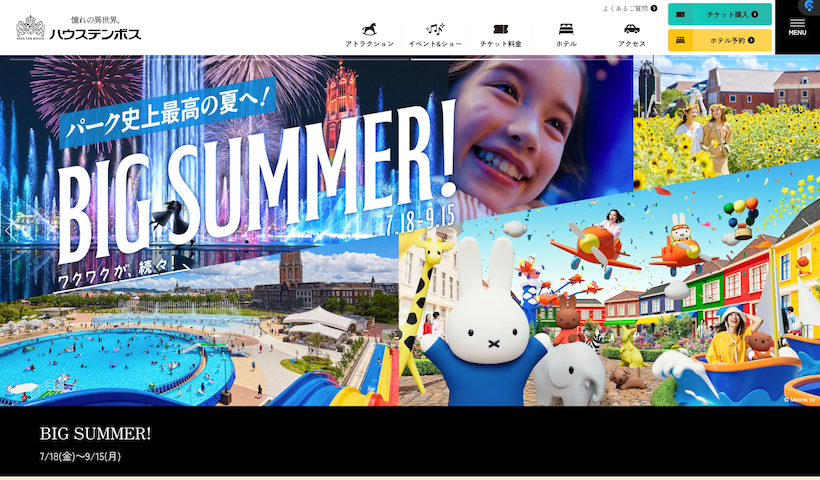Screen dimensions: 820x480
Task: Open Events & Shows via music notes icon
Action: tap(435, 28)
